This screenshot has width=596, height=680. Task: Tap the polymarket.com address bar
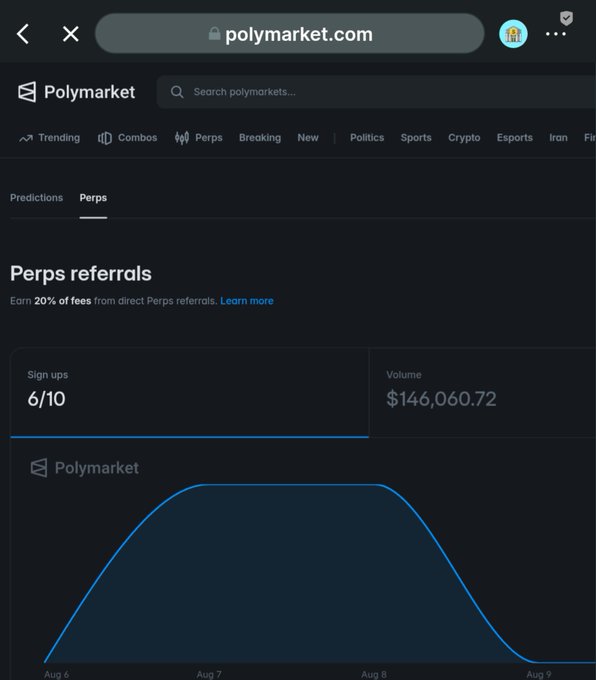pos(289,33)
